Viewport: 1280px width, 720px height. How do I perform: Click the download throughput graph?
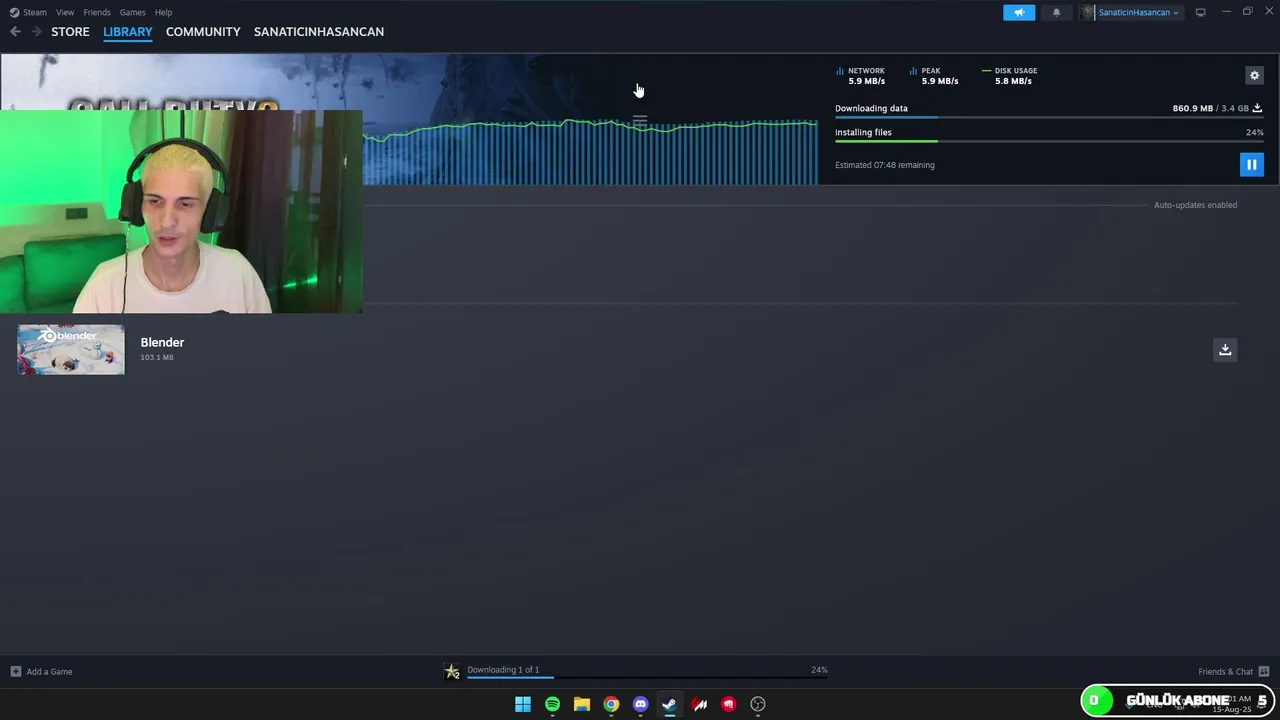pos(590,152)
